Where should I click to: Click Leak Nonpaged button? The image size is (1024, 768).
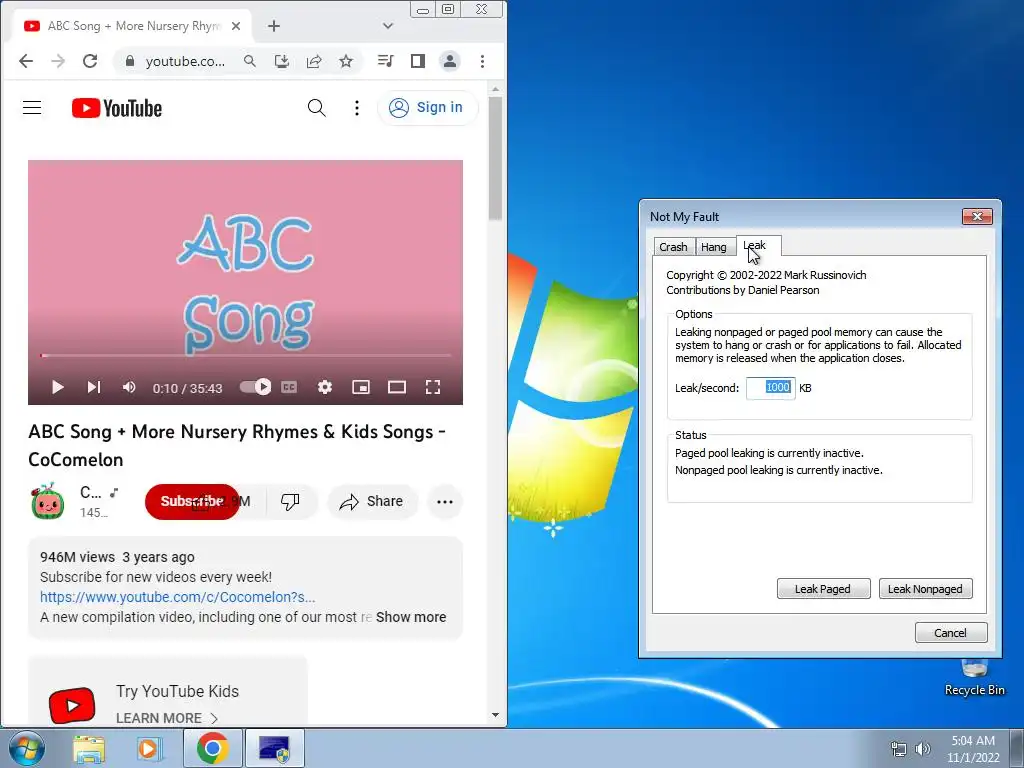925,588
